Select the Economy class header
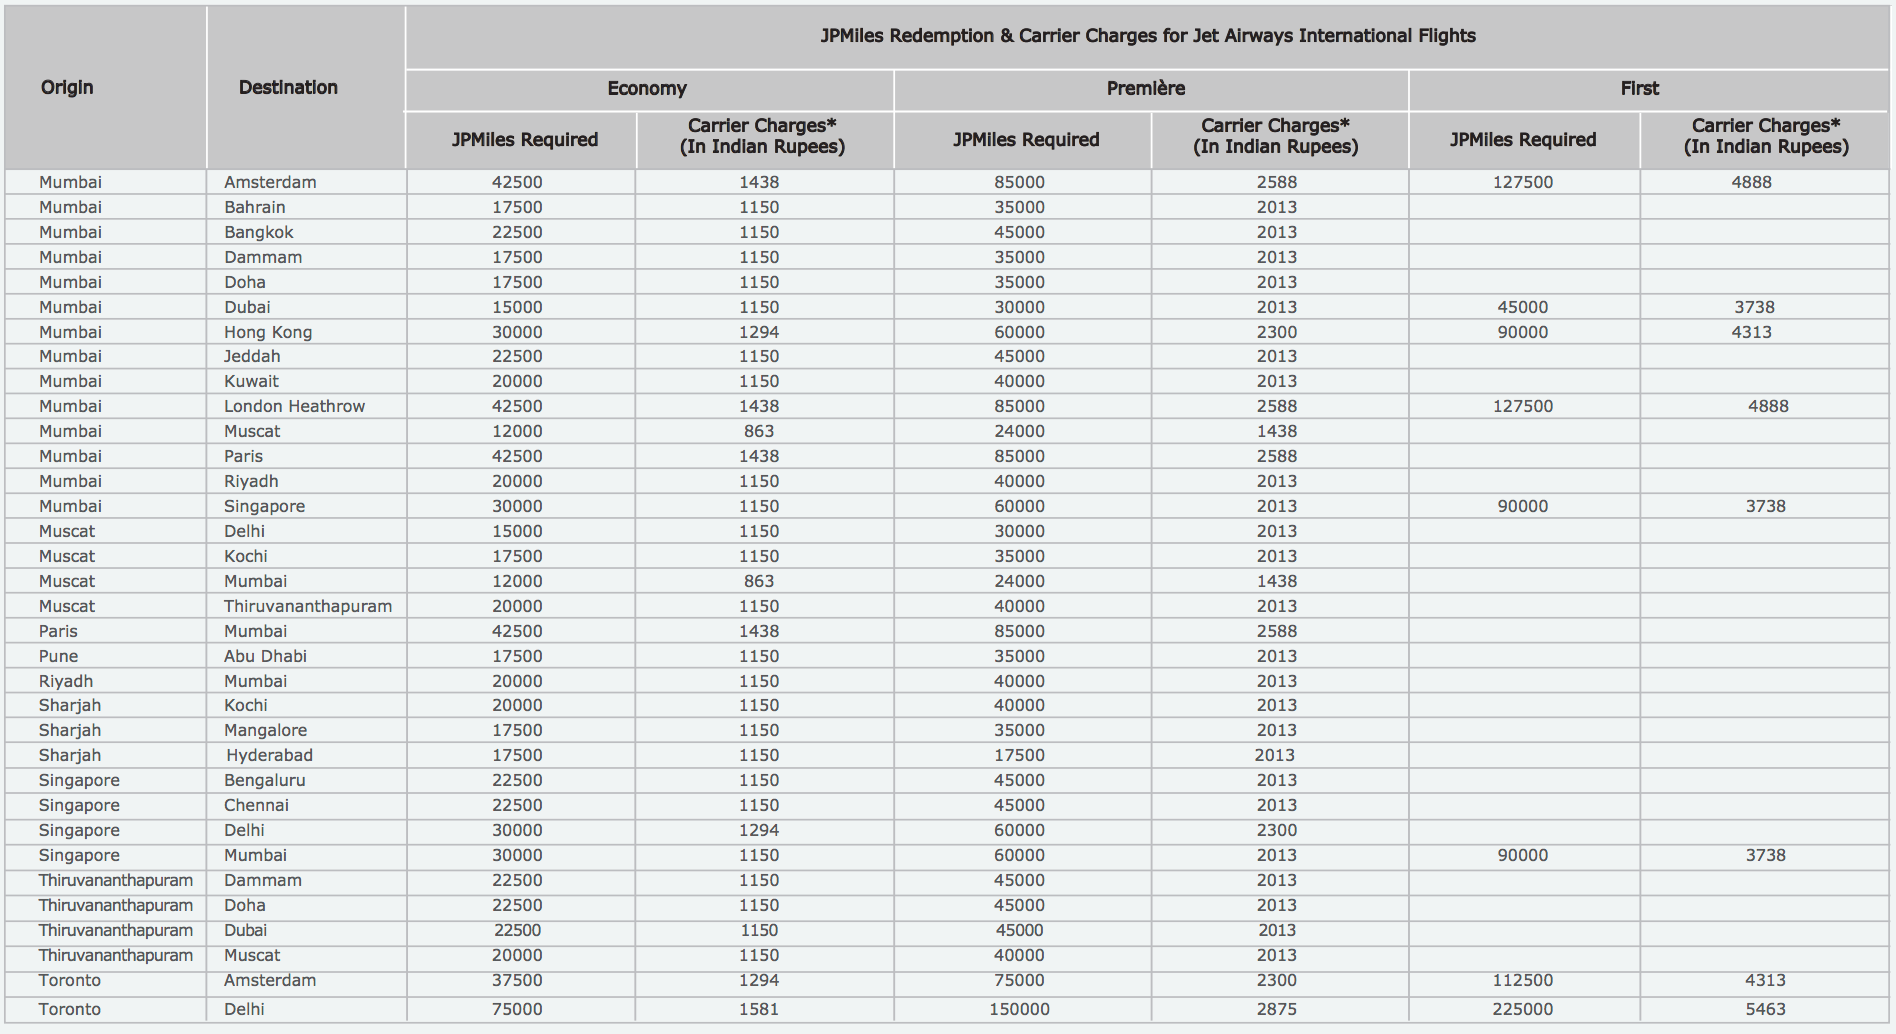 coord(647,88)
